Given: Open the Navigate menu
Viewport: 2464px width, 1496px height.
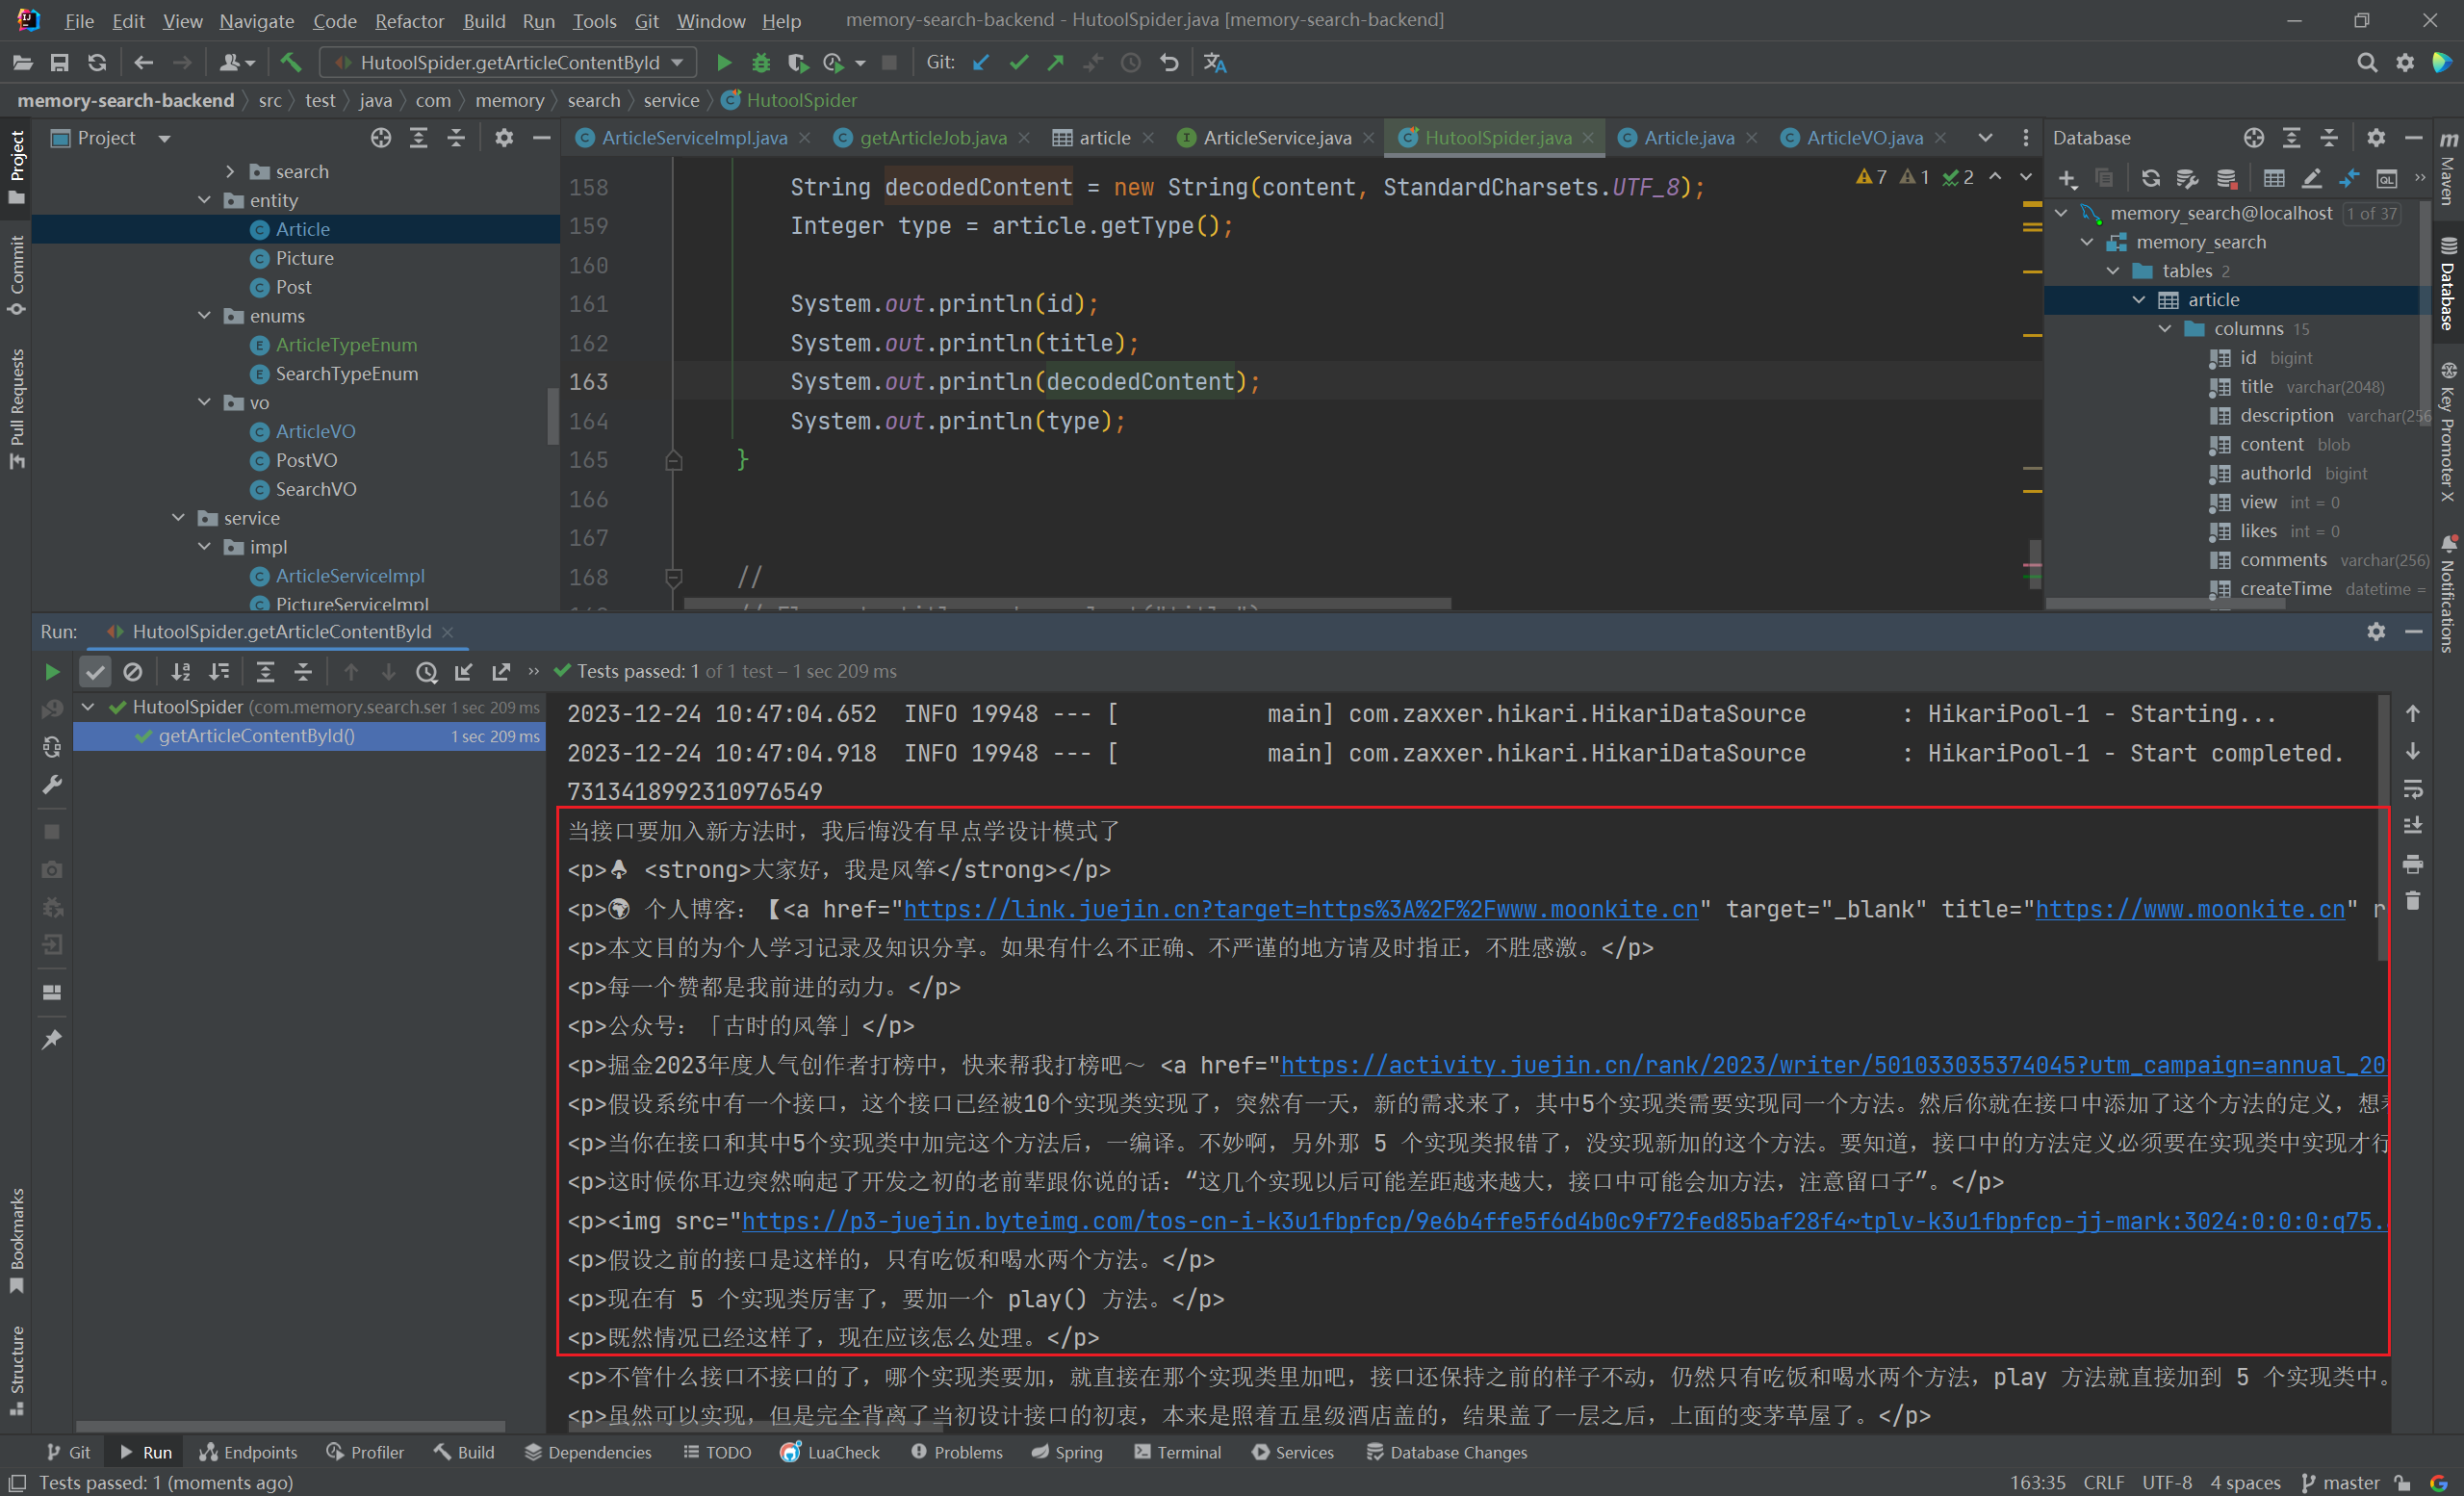Looking at the screenshot, I should (256, 20).
